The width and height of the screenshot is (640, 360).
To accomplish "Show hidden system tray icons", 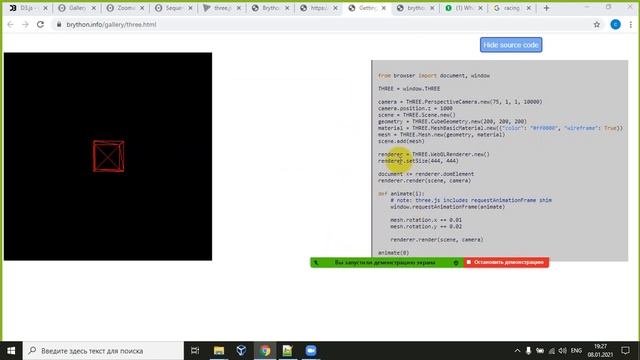I will coord(517,351).
